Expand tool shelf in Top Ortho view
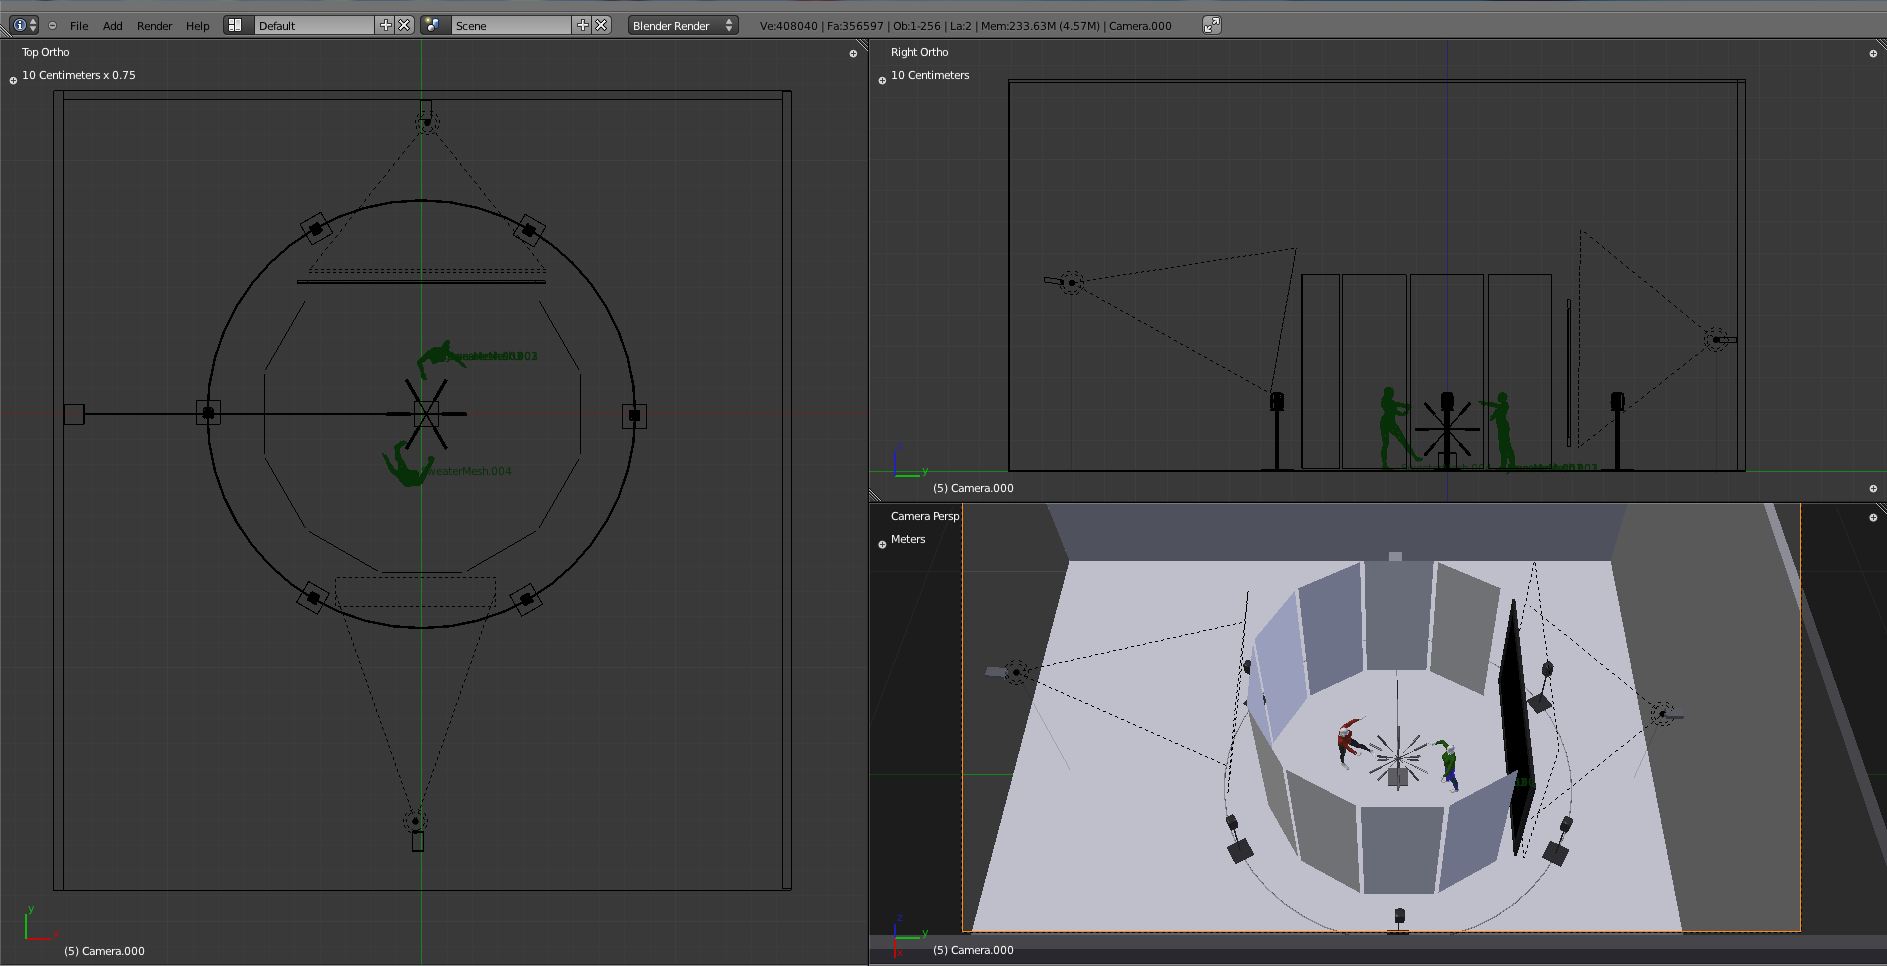Screen dimensions: 1887x966 [13, 80]
